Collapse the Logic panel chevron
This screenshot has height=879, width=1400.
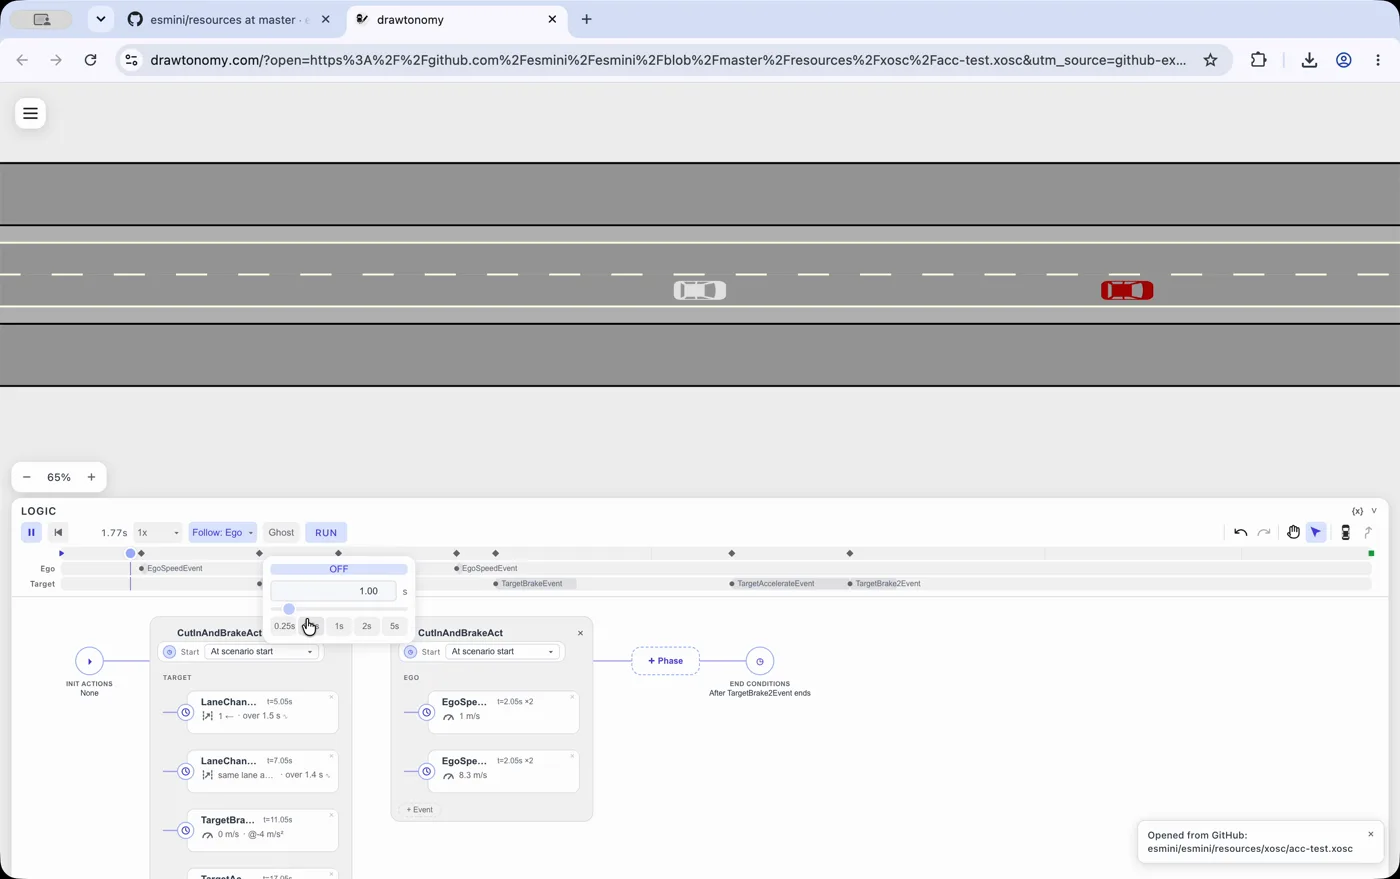pyautogui.click(x=1375, y=511)
